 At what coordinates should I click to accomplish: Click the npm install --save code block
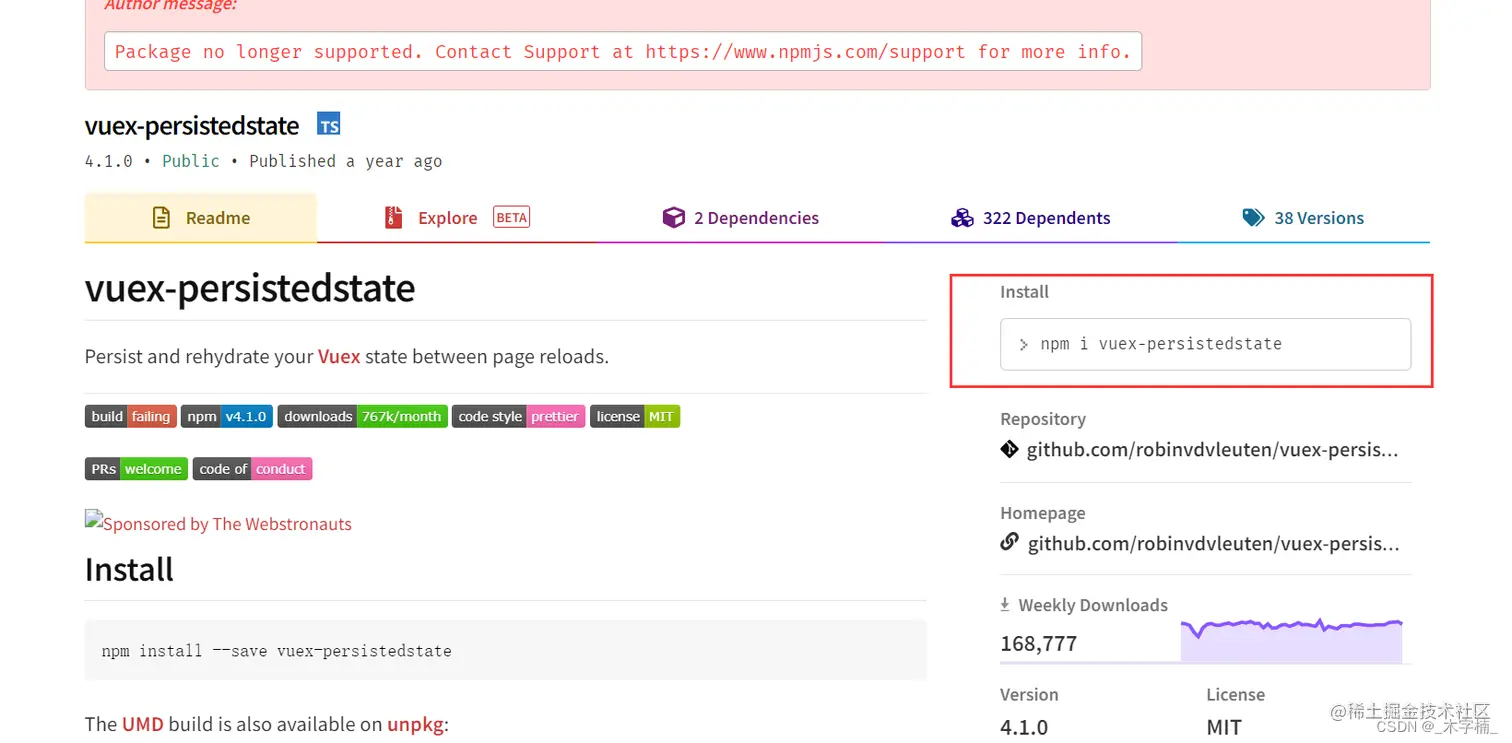505,650
